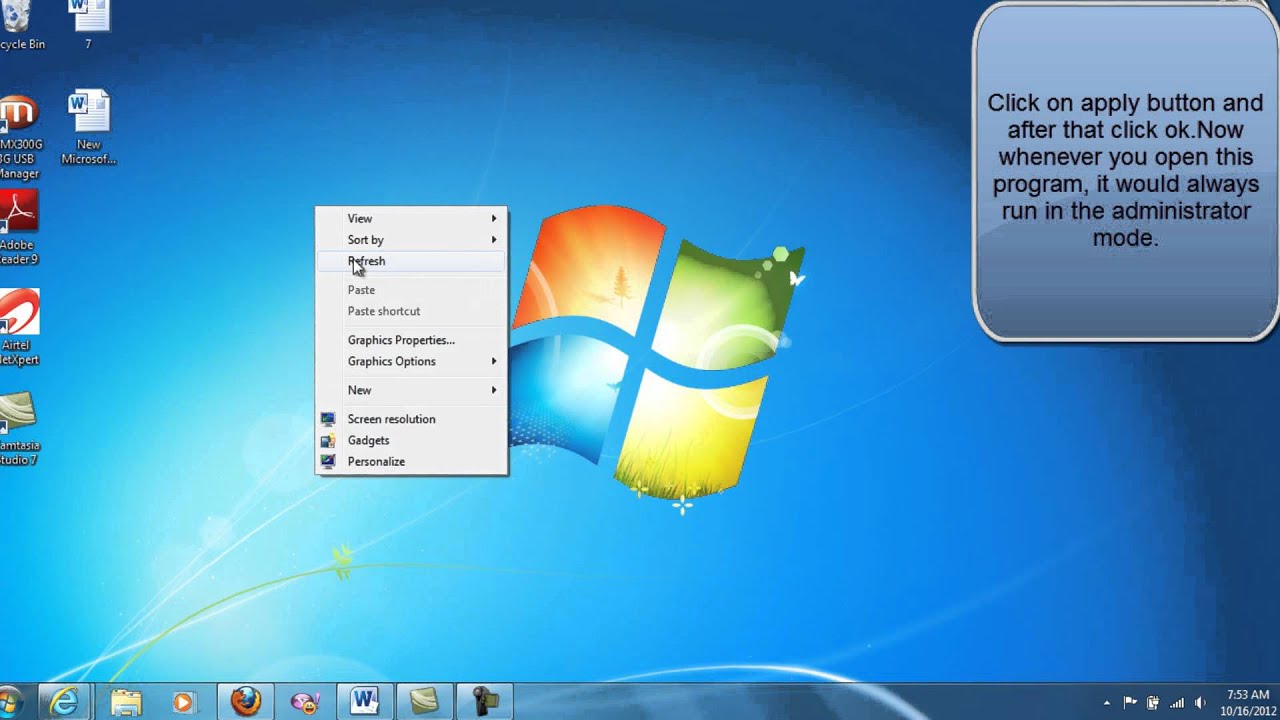Open Gadgets from the context menu
The image size is (1280, 720).
[411, 440]
